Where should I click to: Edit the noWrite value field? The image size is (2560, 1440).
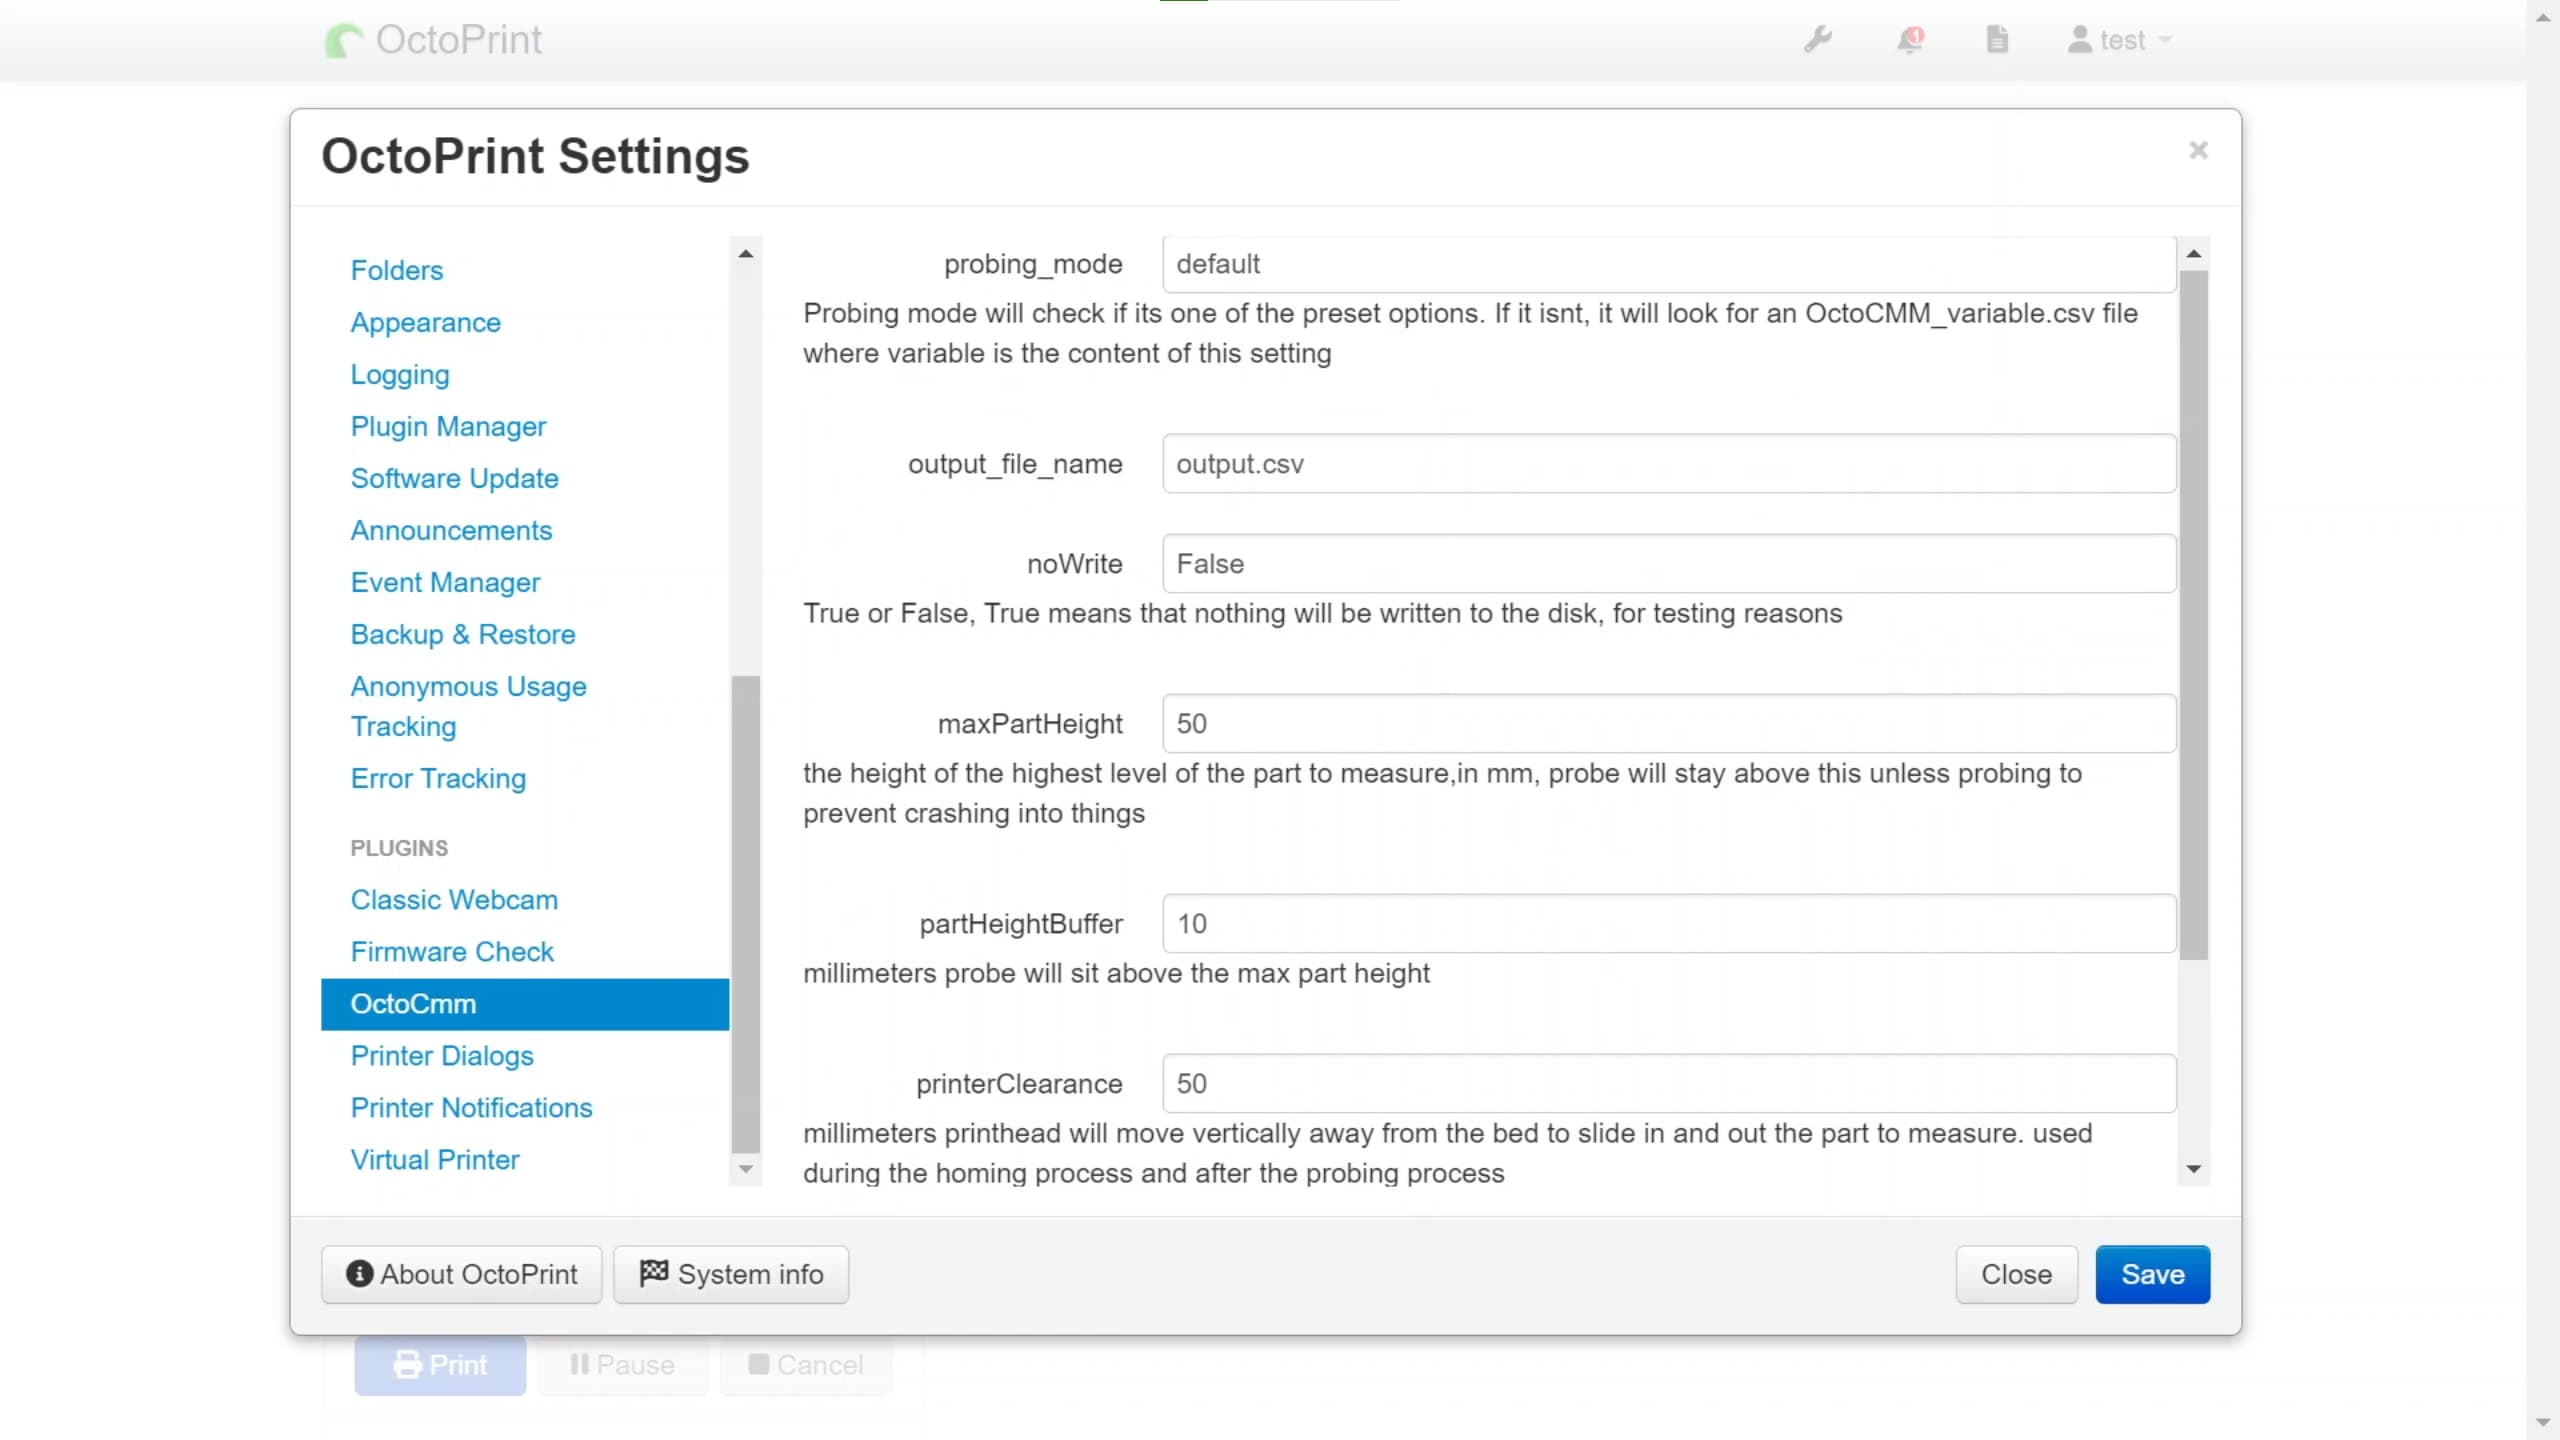[x=1663, y=563]
